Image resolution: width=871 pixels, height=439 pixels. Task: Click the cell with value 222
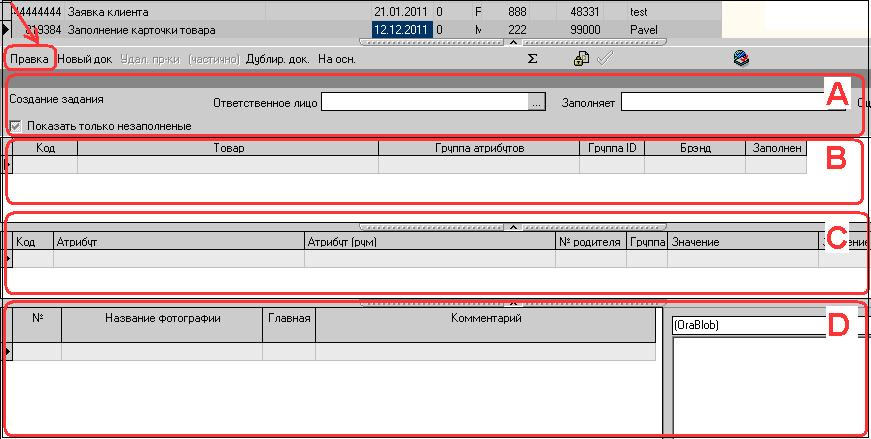point(517,29)
